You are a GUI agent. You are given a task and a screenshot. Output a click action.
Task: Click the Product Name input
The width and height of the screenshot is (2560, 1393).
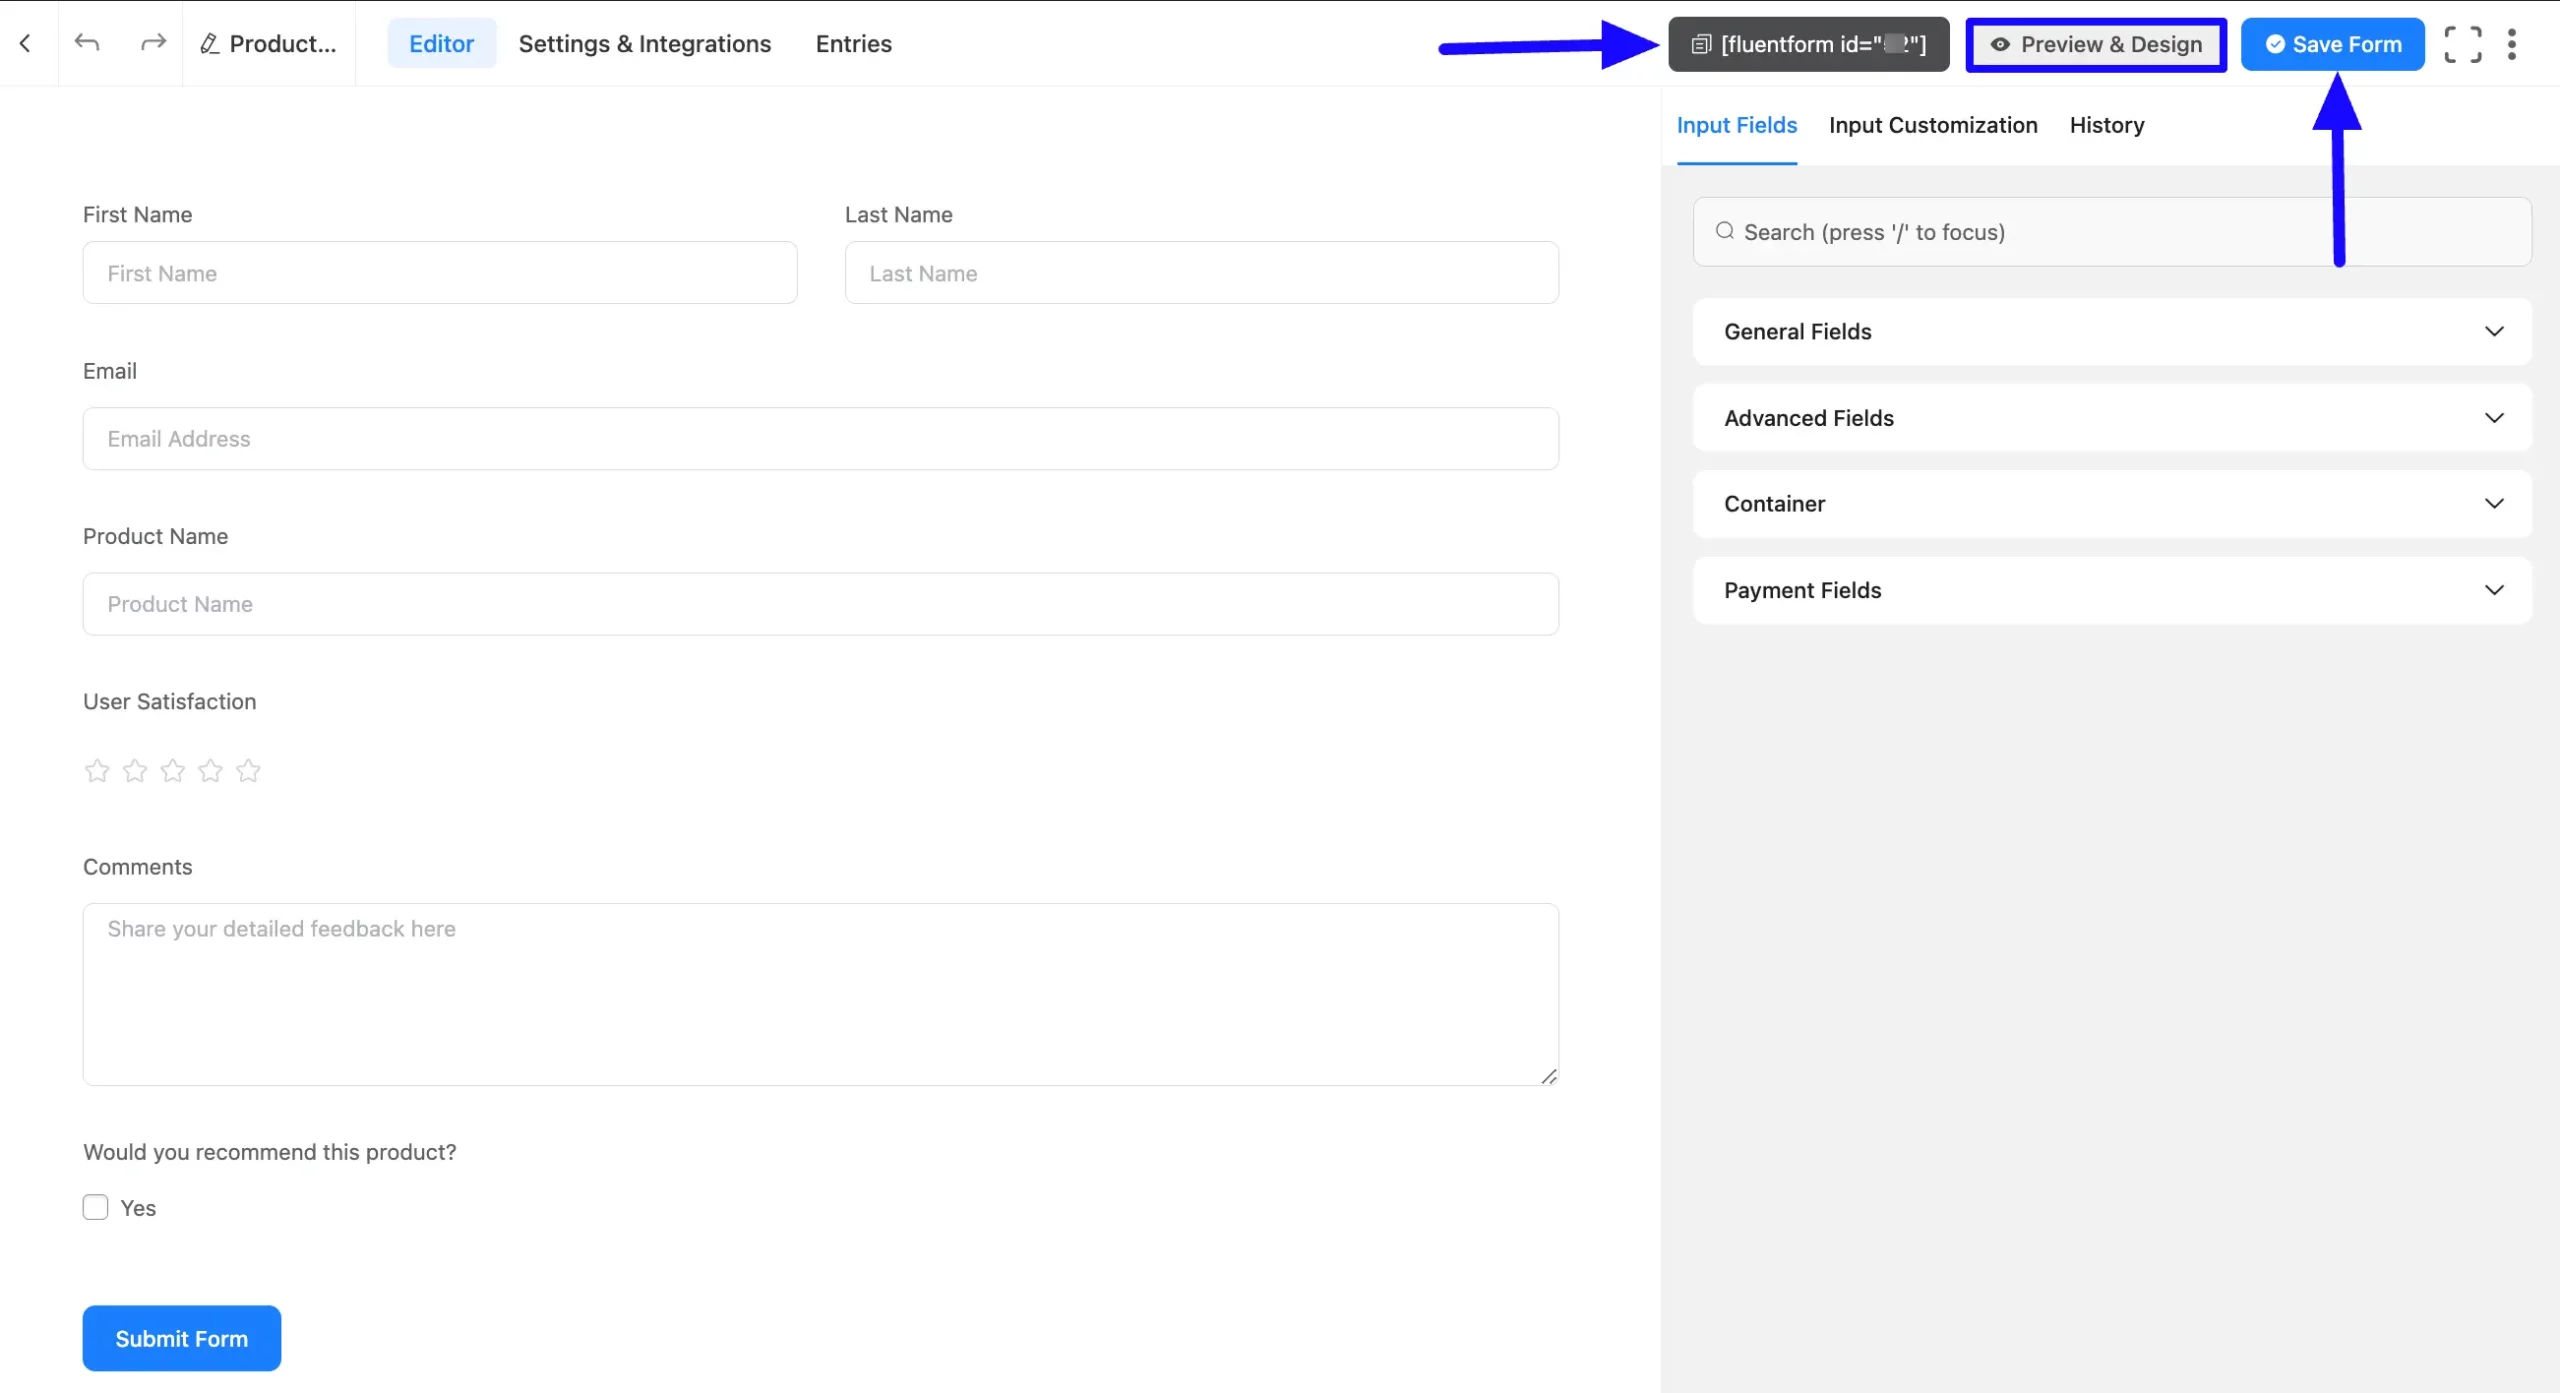821,604
